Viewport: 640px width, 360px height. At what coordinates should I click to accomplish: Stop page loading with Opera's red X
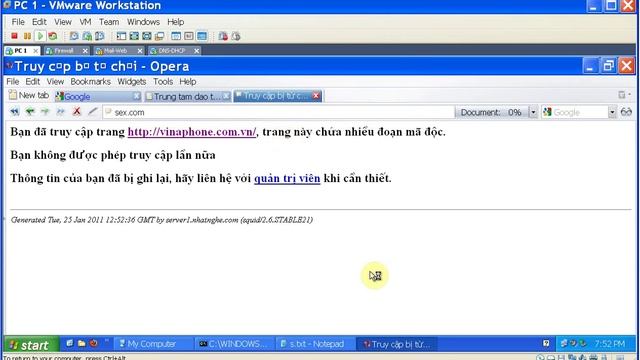pyautogui.click(x=76, y=111)
